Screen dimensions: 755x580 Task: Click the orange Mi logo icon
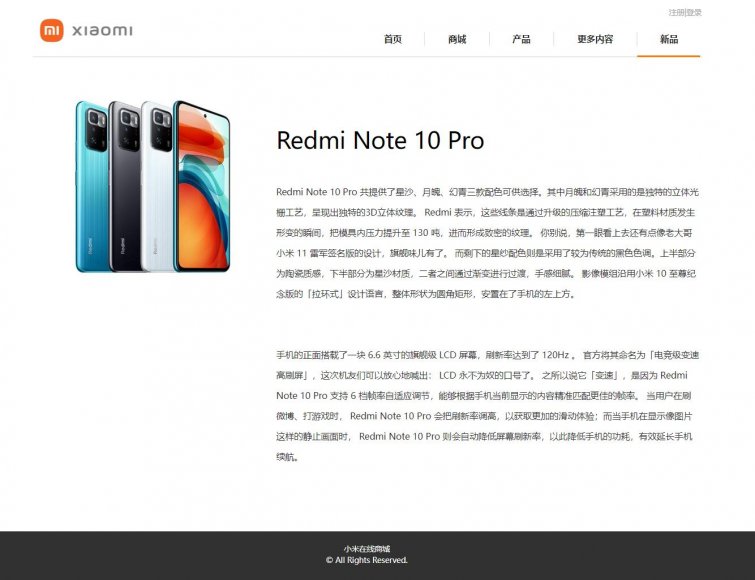[x=52, y=30]
